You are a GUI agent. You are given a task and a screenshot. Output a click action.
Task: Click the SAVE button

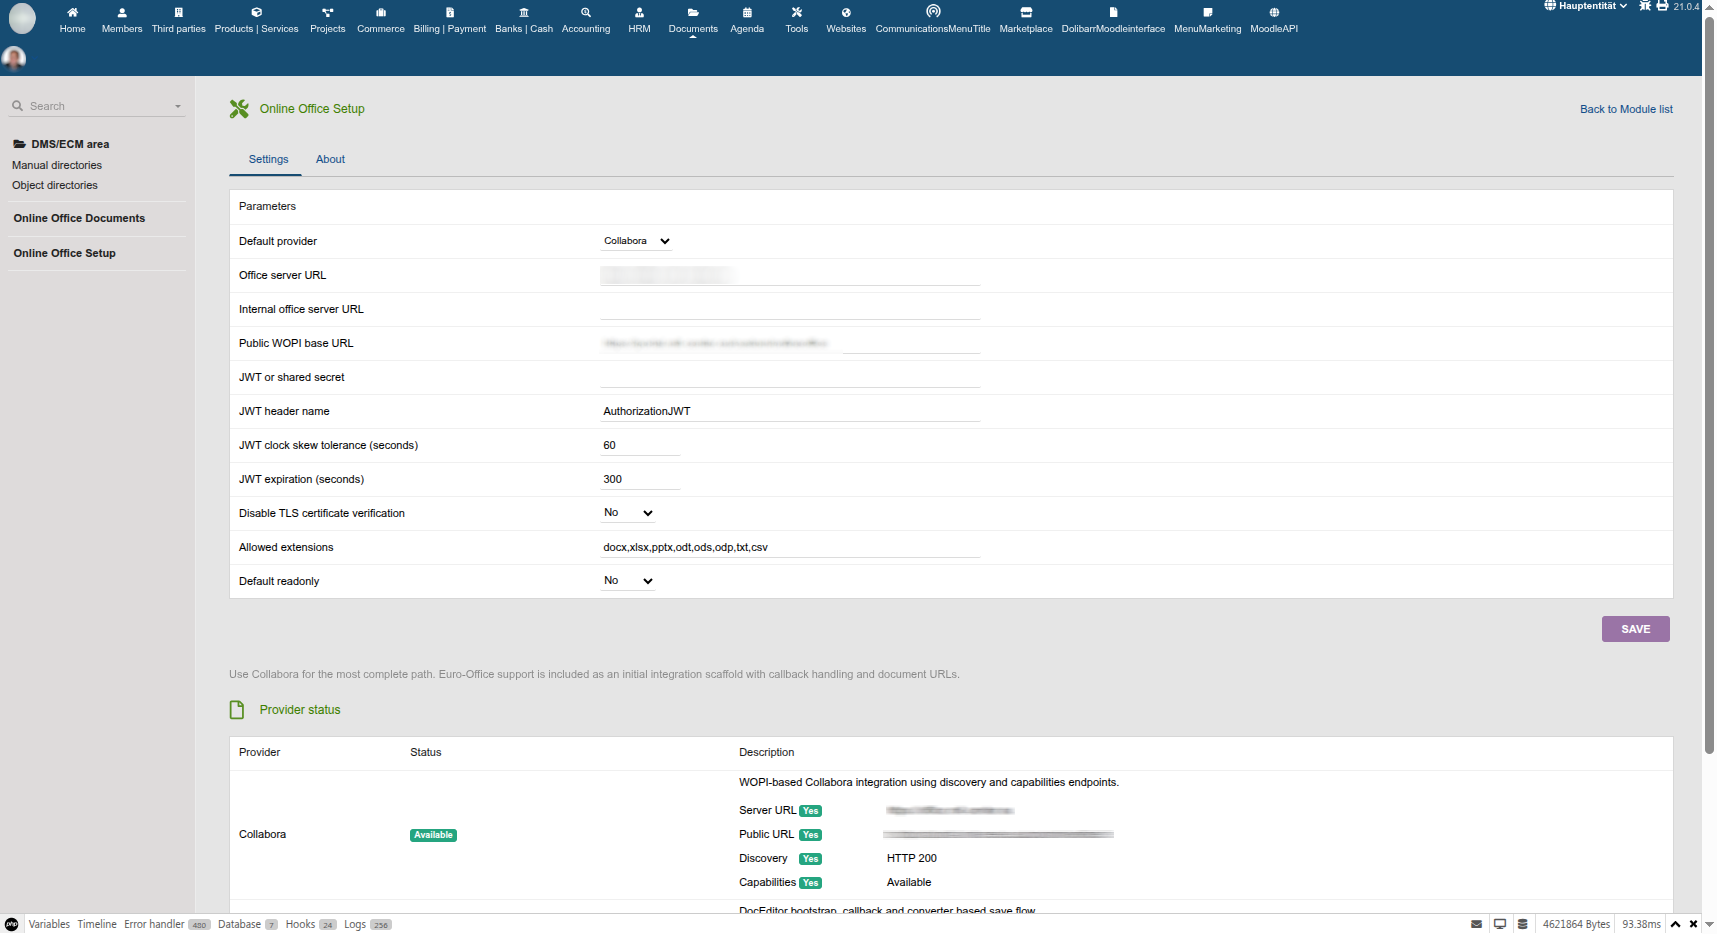1635,629
